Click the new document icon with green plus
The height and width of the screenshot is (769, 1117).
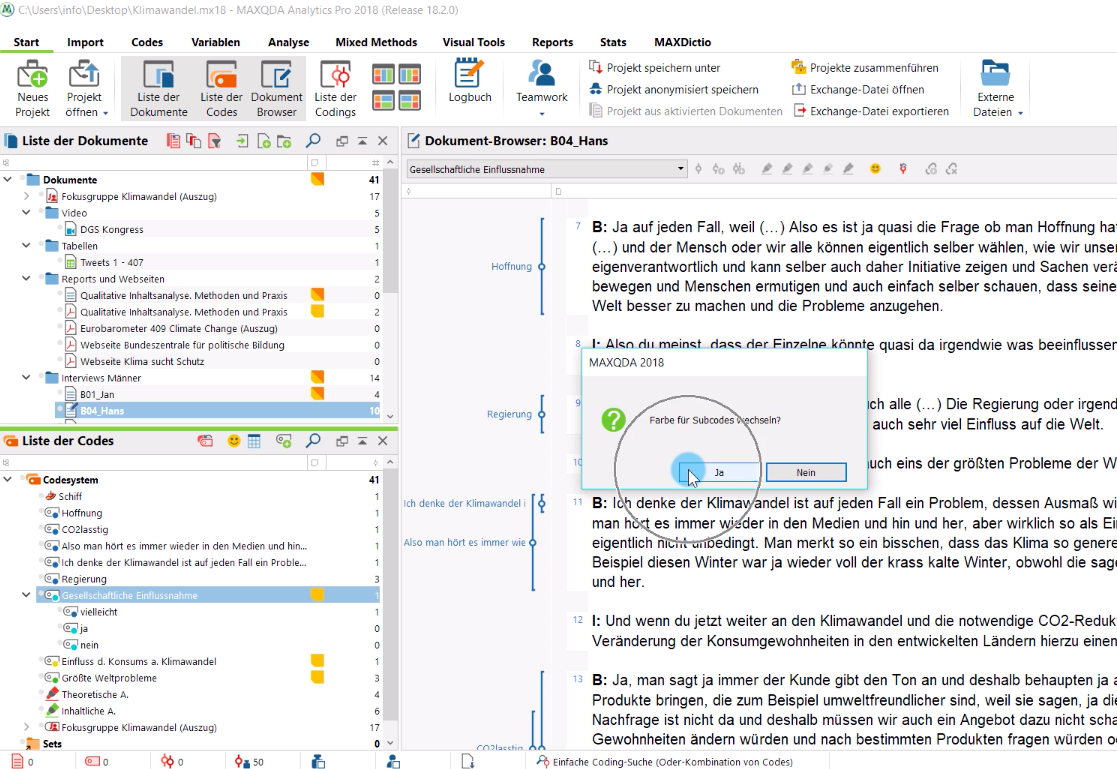click(263, 141)
